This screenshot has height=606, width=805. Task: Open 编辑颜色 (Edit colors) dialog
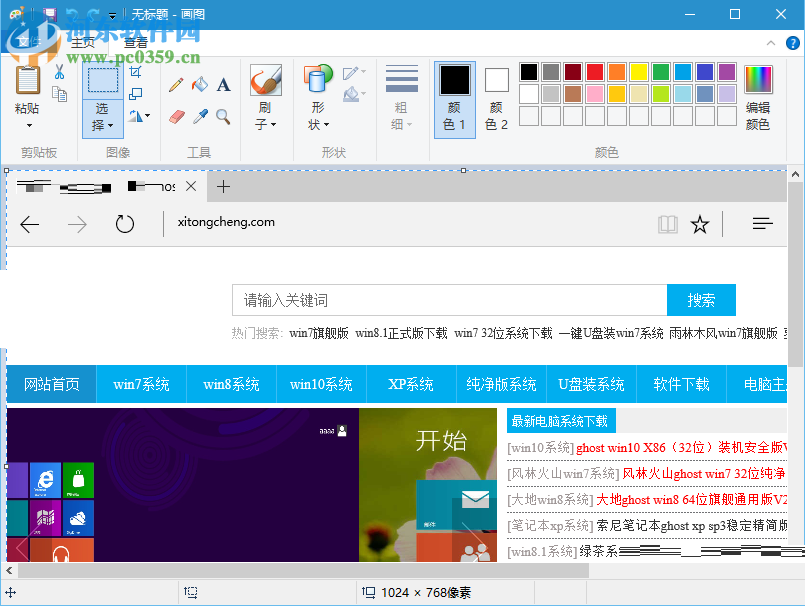(757, 97)
